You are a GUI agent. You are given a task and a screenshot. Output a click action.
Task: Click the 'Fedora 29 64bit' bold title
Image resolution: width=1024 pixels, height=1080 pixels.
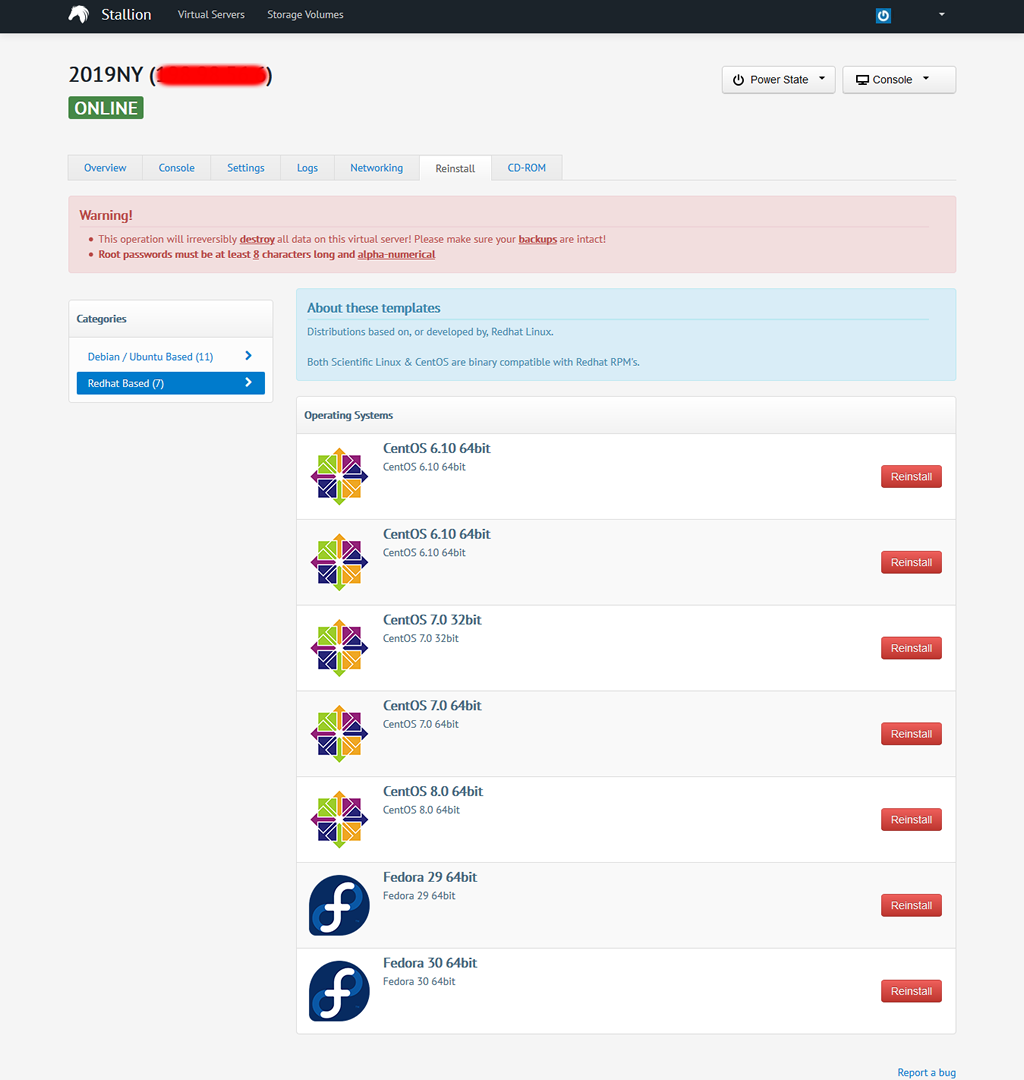430,877
